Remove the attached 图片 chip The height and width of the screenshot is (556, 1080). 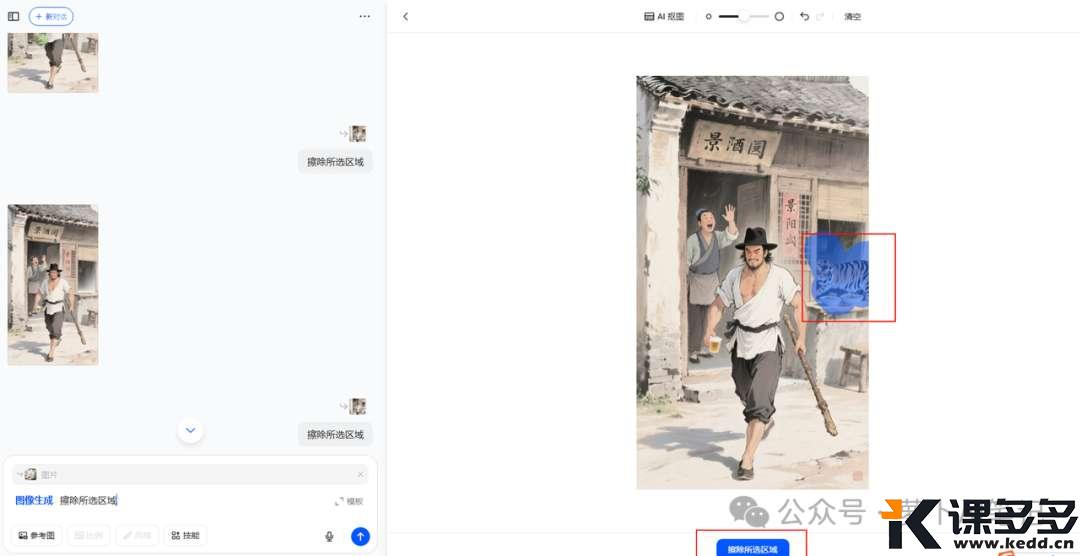point(360,475)
